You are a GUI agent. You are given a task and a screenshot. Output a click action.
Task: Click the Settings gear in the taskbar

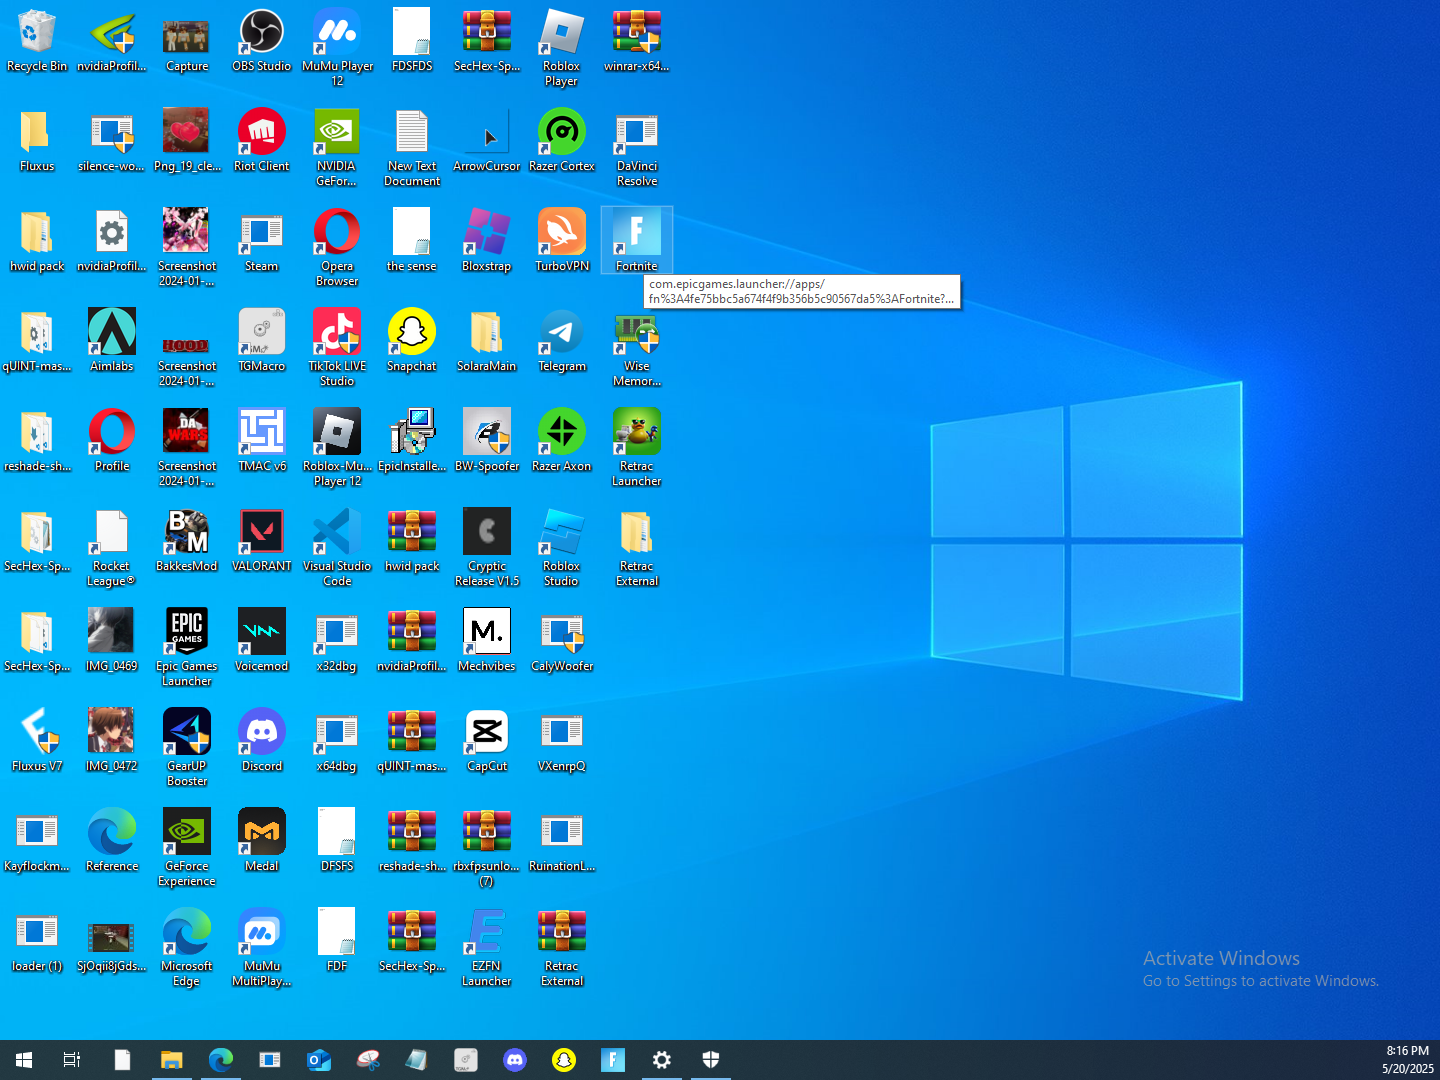tap(662, 1060)
